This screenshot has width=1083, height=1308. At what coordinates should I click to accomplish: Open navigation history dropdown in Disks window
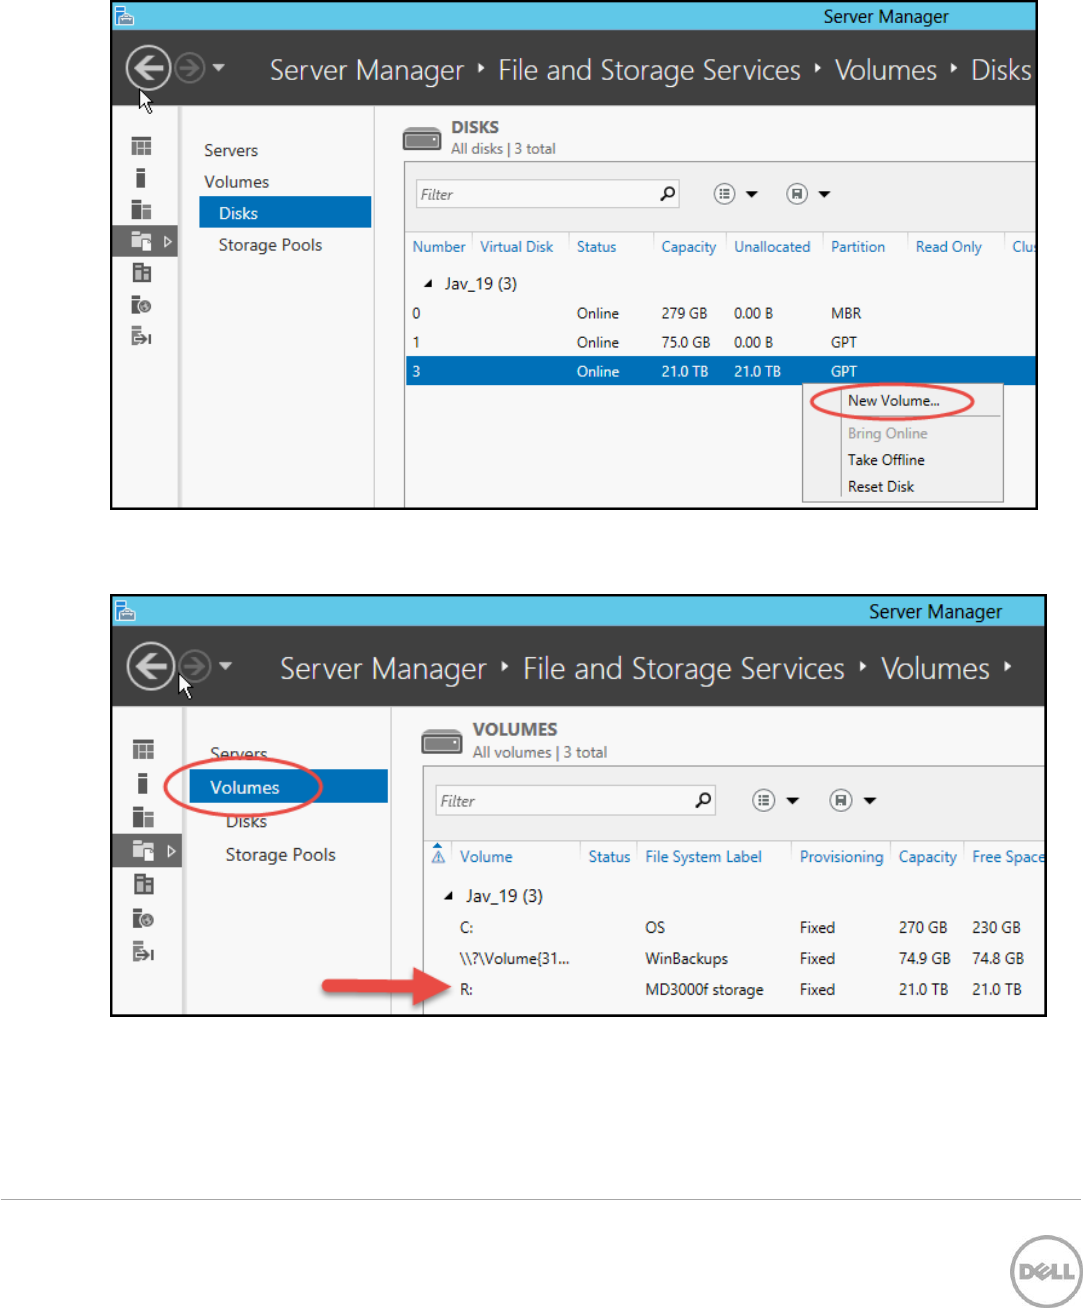[x=219, y=68]
